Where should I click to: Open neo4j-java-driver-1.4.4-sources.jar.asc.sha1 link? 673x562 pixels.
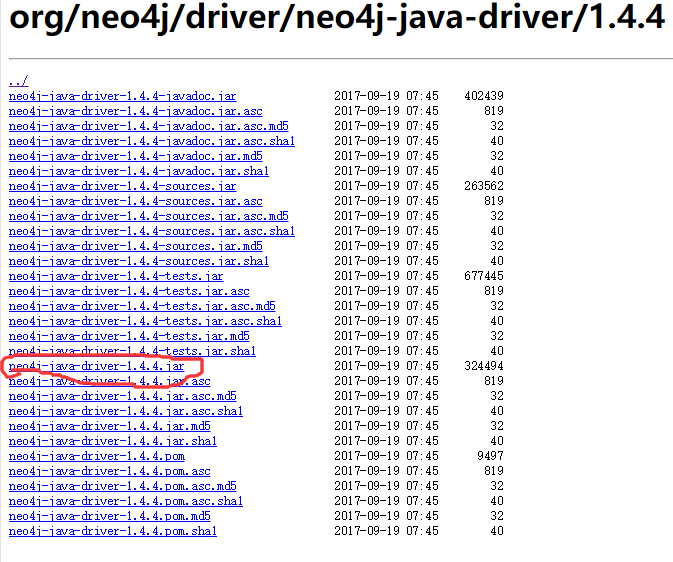pos(152,231)
